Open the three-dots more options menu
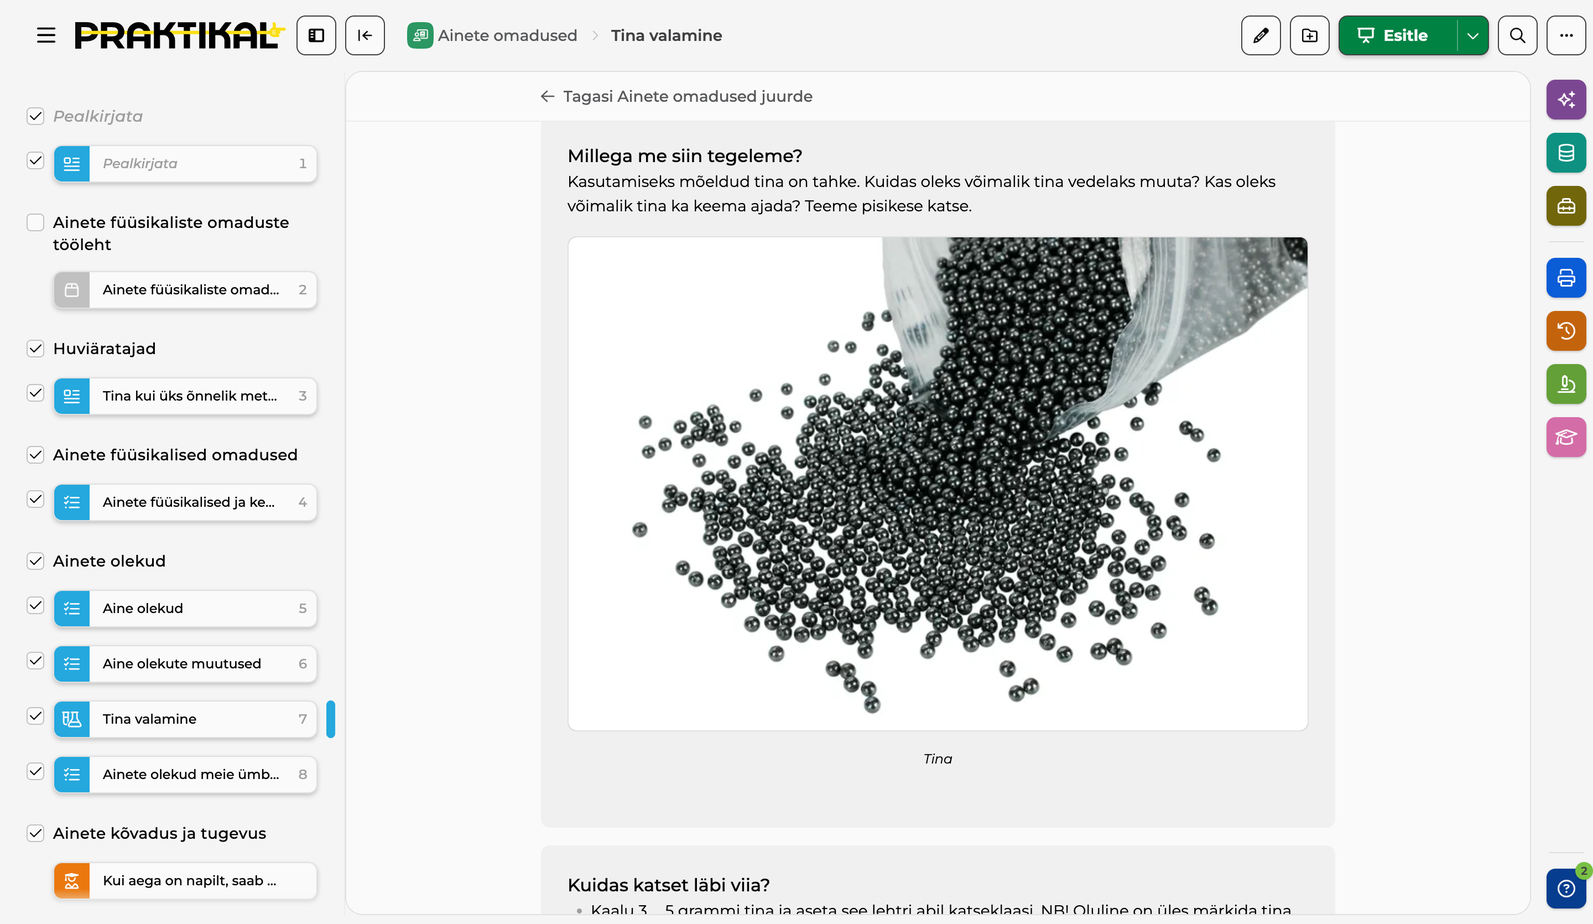 tap(1566, 36)
